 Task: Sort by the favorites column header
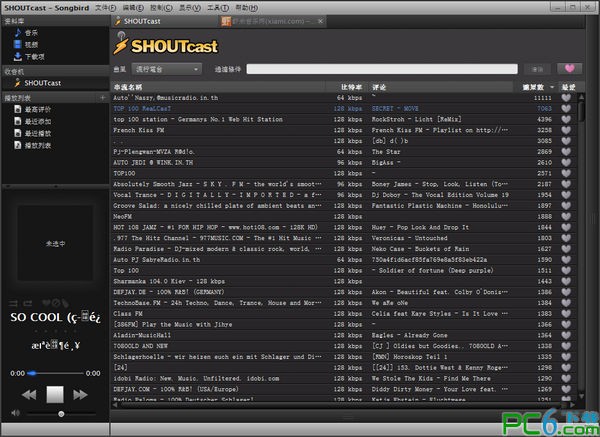[x=568, y=87]
